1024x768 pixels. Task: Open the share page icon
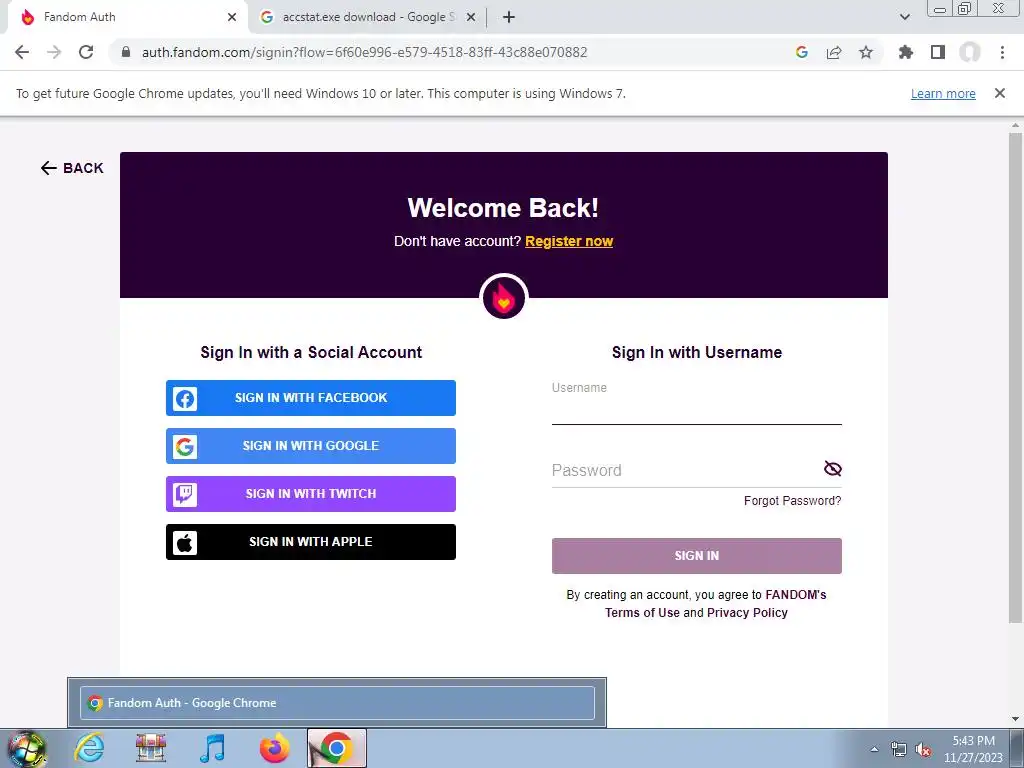click(834, 52)
